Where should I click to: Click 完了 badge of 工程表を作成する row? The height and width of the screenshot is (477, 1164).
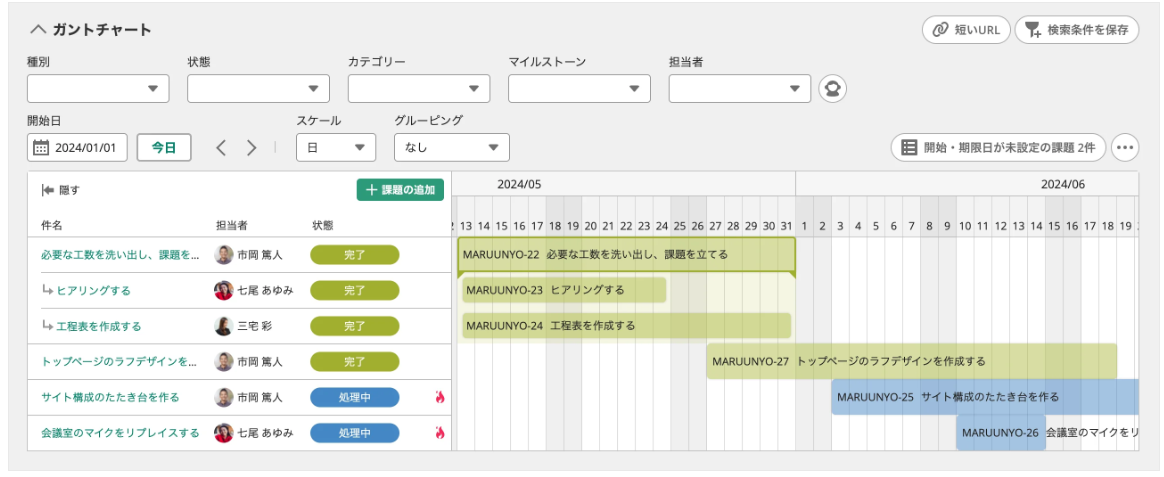click(355, 326)
